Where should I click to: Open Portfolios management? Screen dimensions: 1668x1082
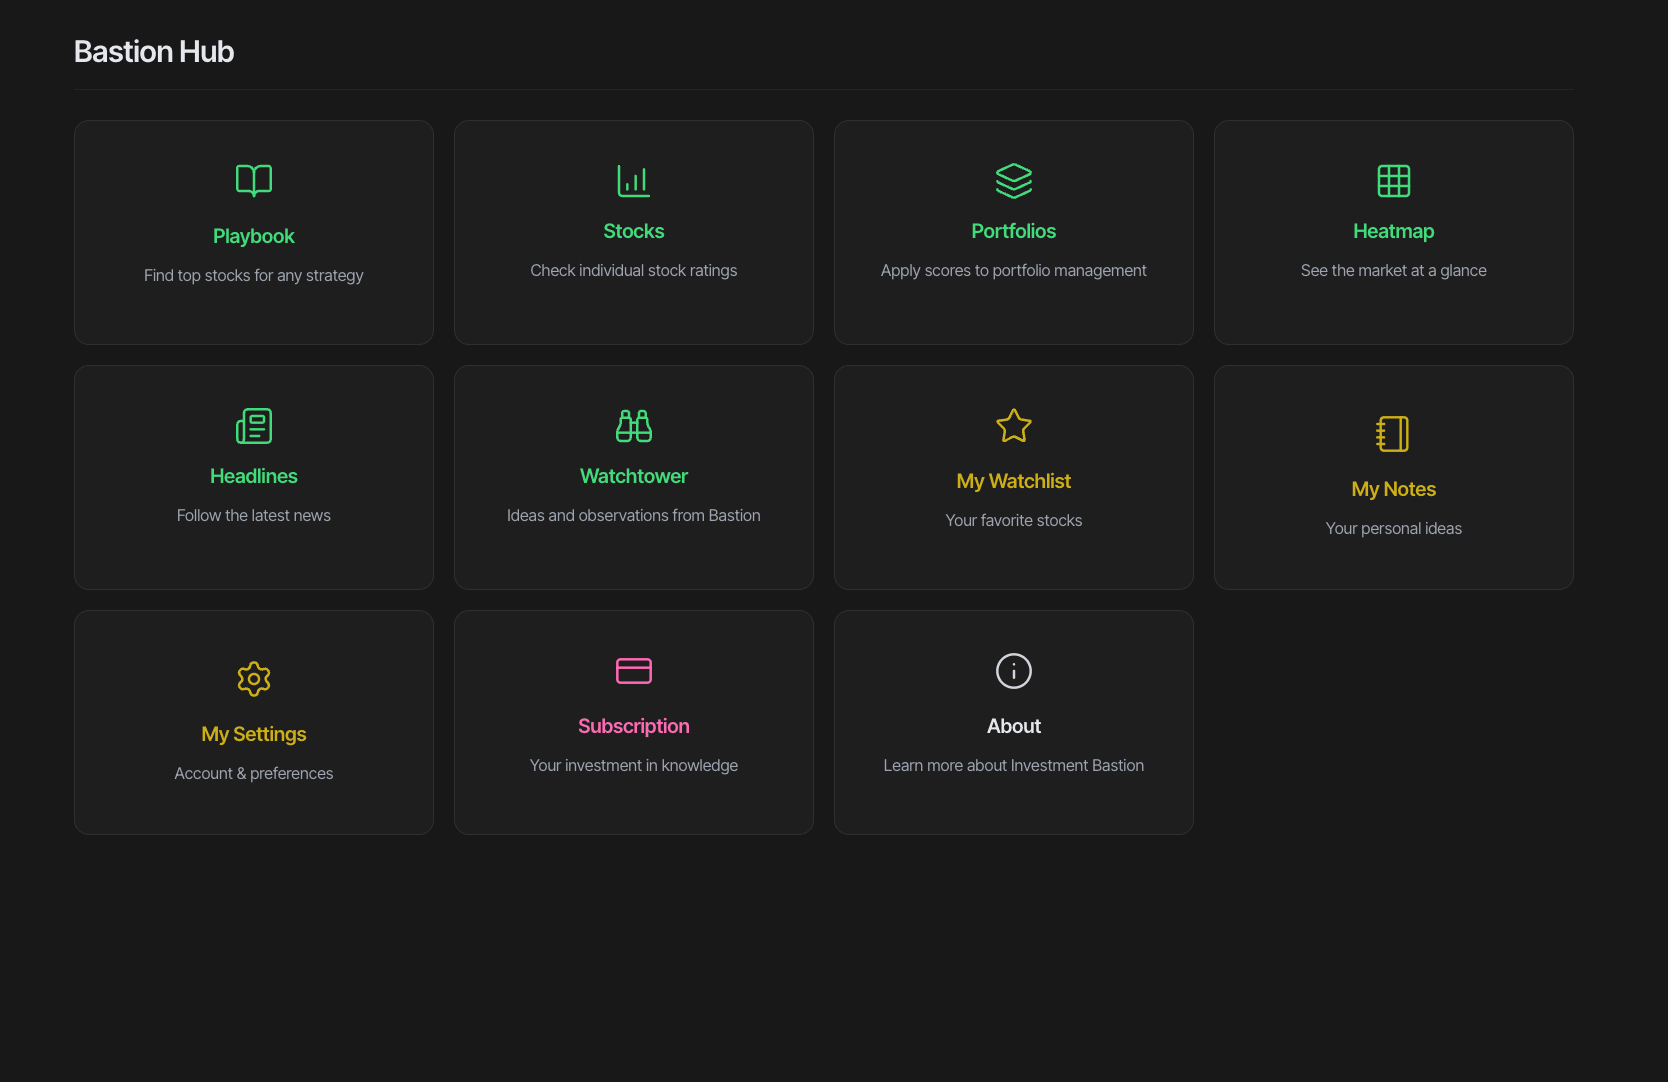point(1013,232)
